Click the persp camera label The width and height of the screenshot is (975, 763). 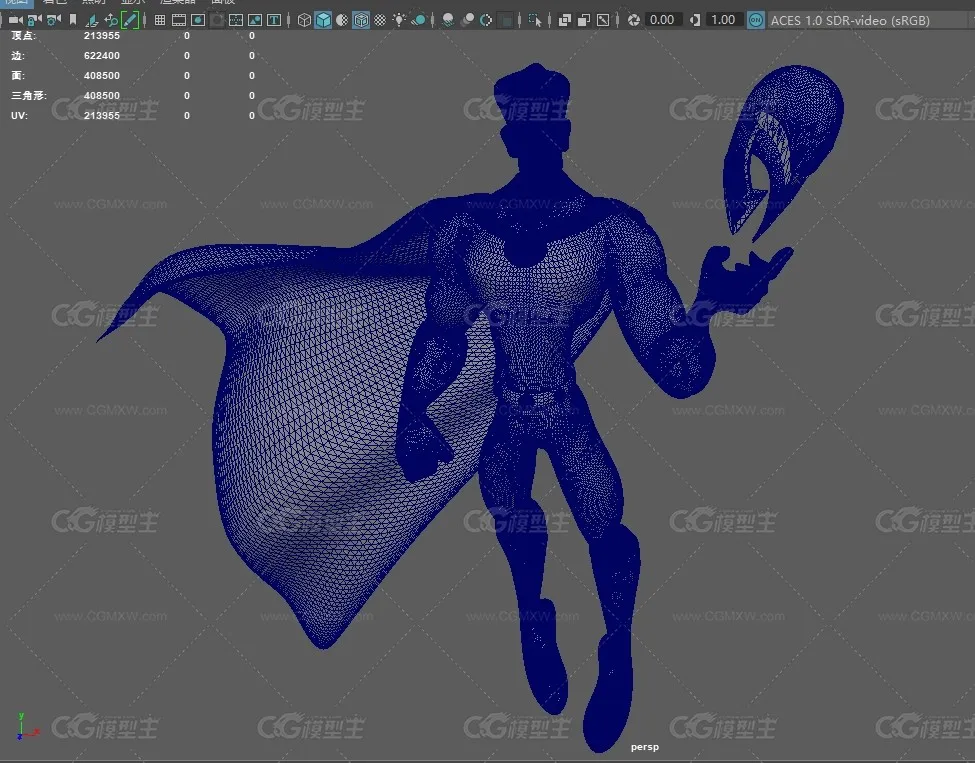644,747
